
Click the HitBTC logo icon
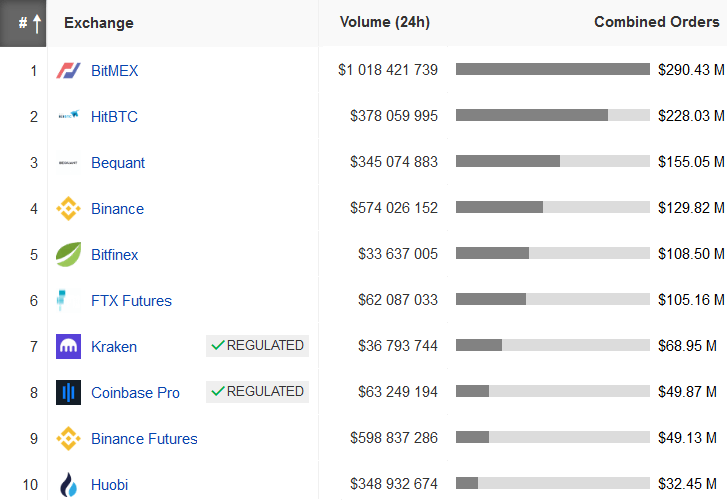coord(68,116)
